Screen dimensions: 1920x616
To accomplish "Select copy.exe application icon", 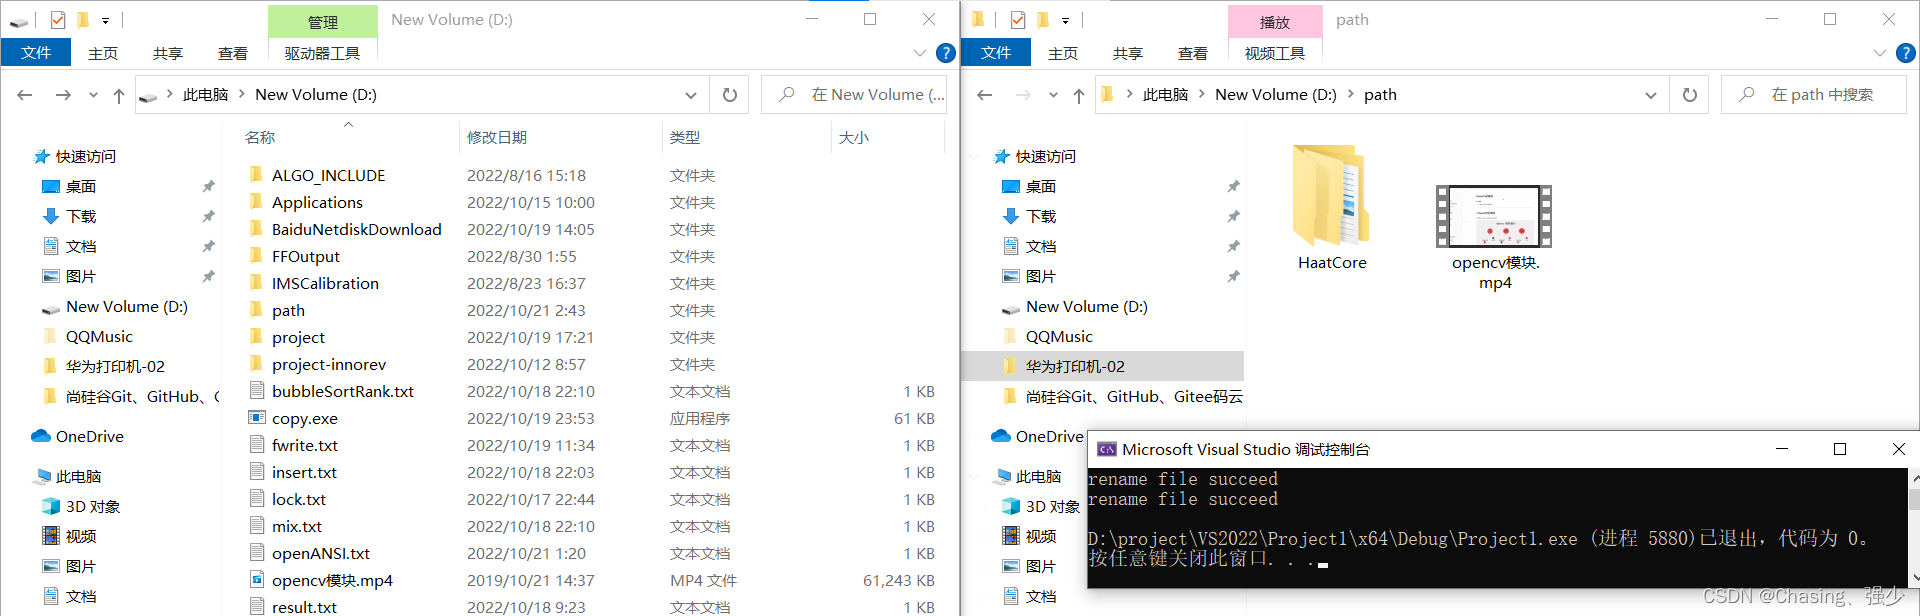I will click(x=256, y=418).
